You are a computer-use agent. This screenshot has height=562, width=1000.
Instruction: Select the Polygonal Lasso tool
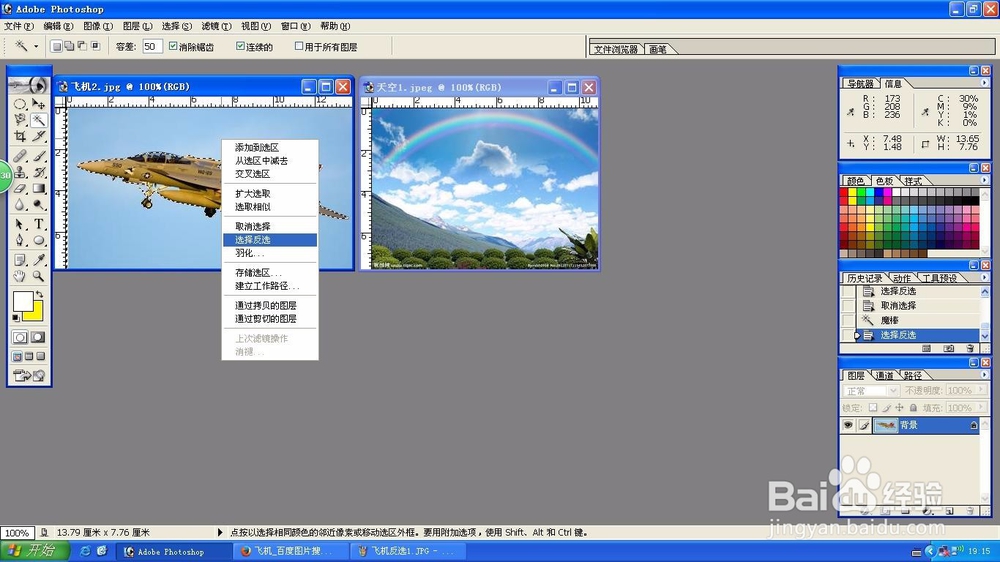point(20,120)
